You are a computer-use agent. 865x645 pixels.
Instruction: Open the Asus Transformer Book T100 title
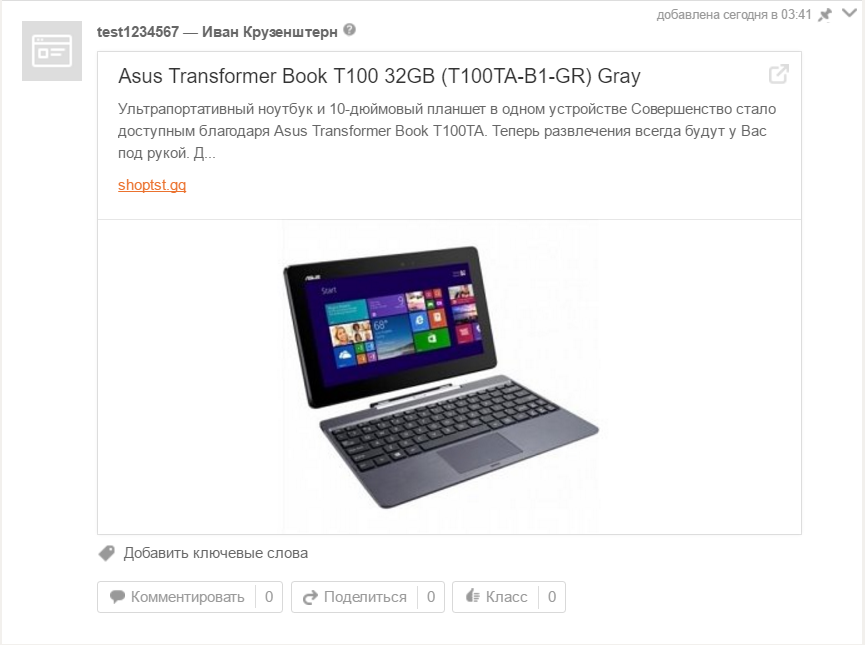pyautogui.click(x=379, y=76)
